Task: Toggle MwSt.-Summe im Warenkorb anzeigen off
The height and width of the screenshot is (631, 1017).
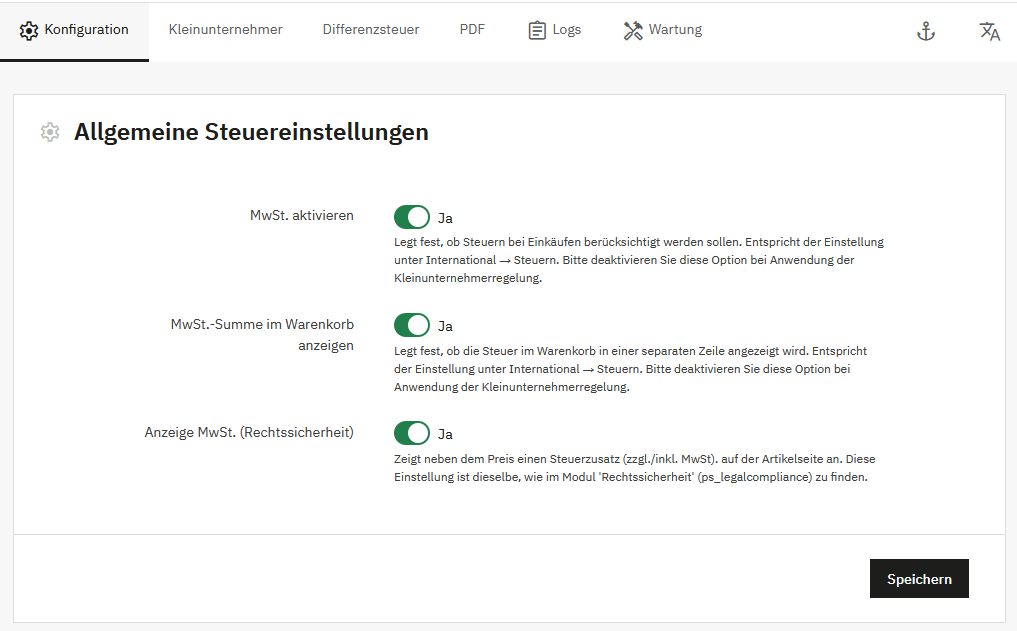Action: (x=411, y=325)
